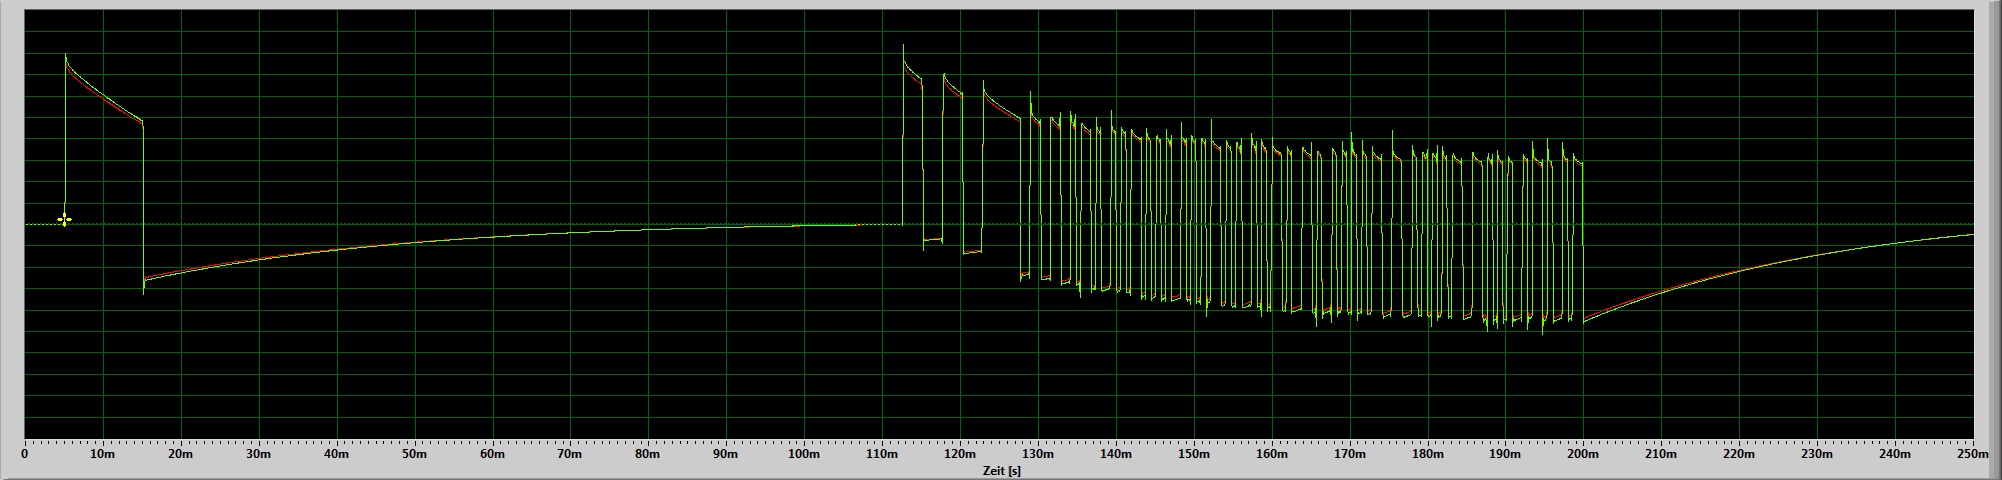This screenshot has width=2002, height=480.
Task: Pick the "40m" axis tick label
Action: tap(336, 455)
